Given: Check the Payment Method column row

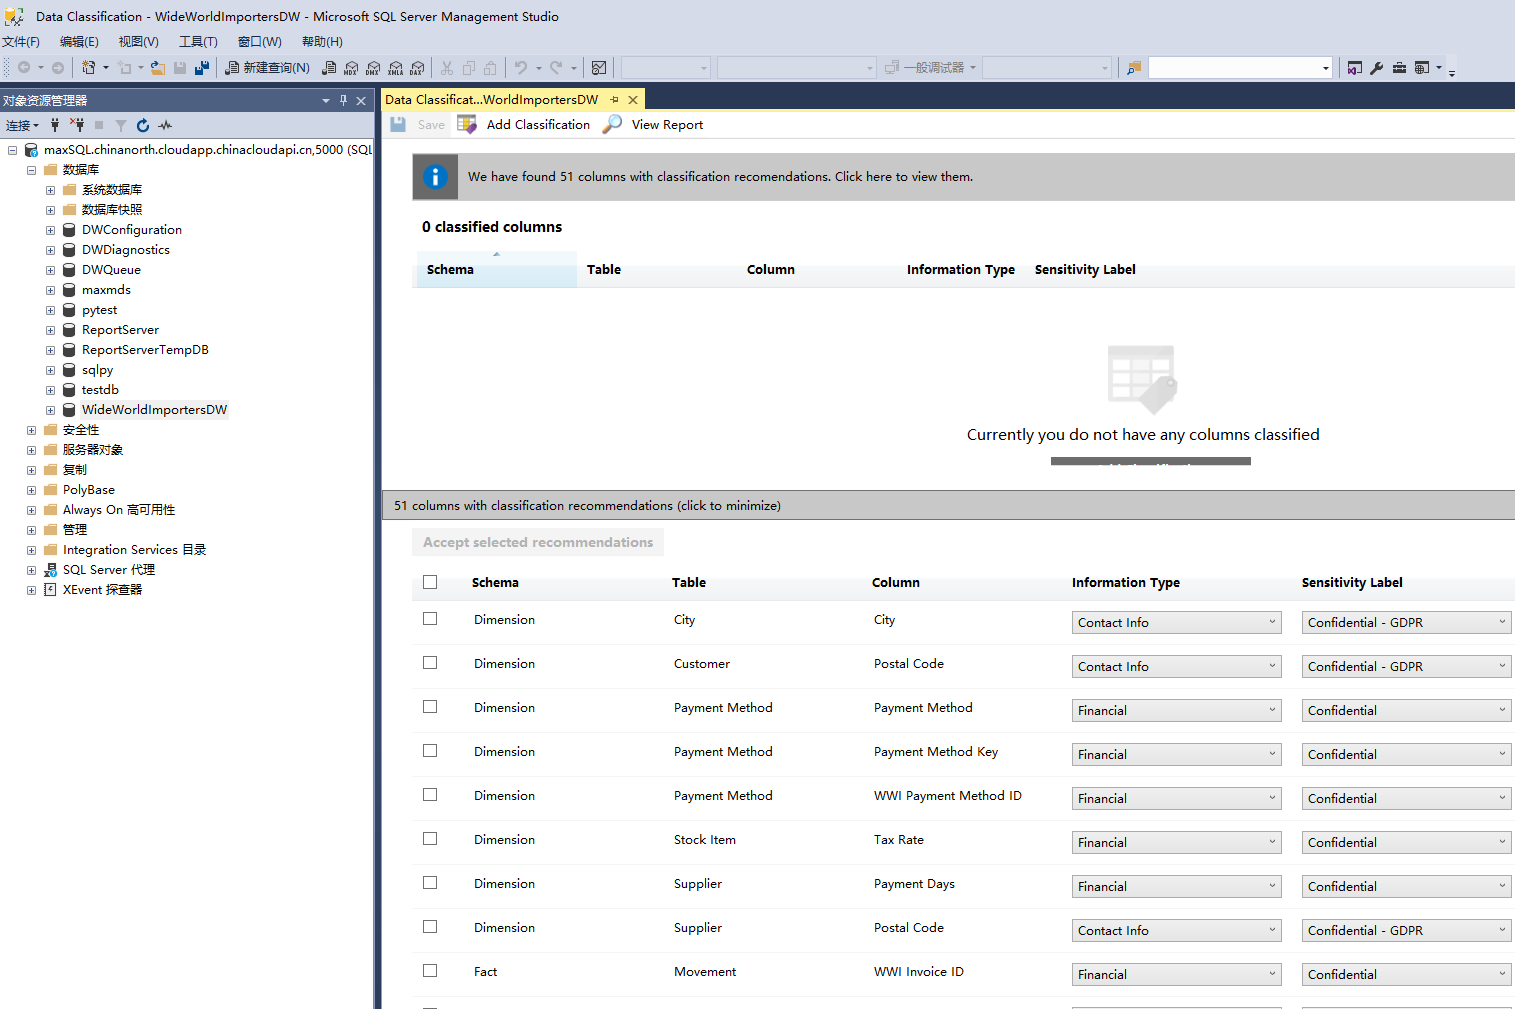Looking at the screenshot, I should 430,707.
